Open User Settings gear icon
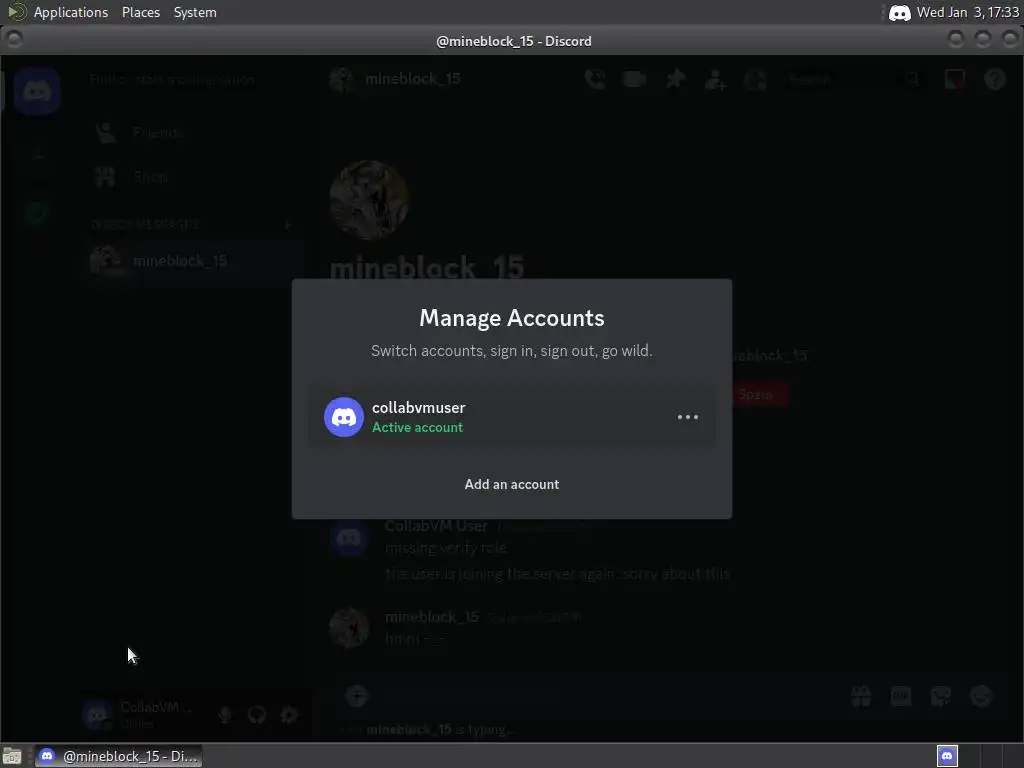The height and width of the screenshot is (768, 1024). [289, 714]
